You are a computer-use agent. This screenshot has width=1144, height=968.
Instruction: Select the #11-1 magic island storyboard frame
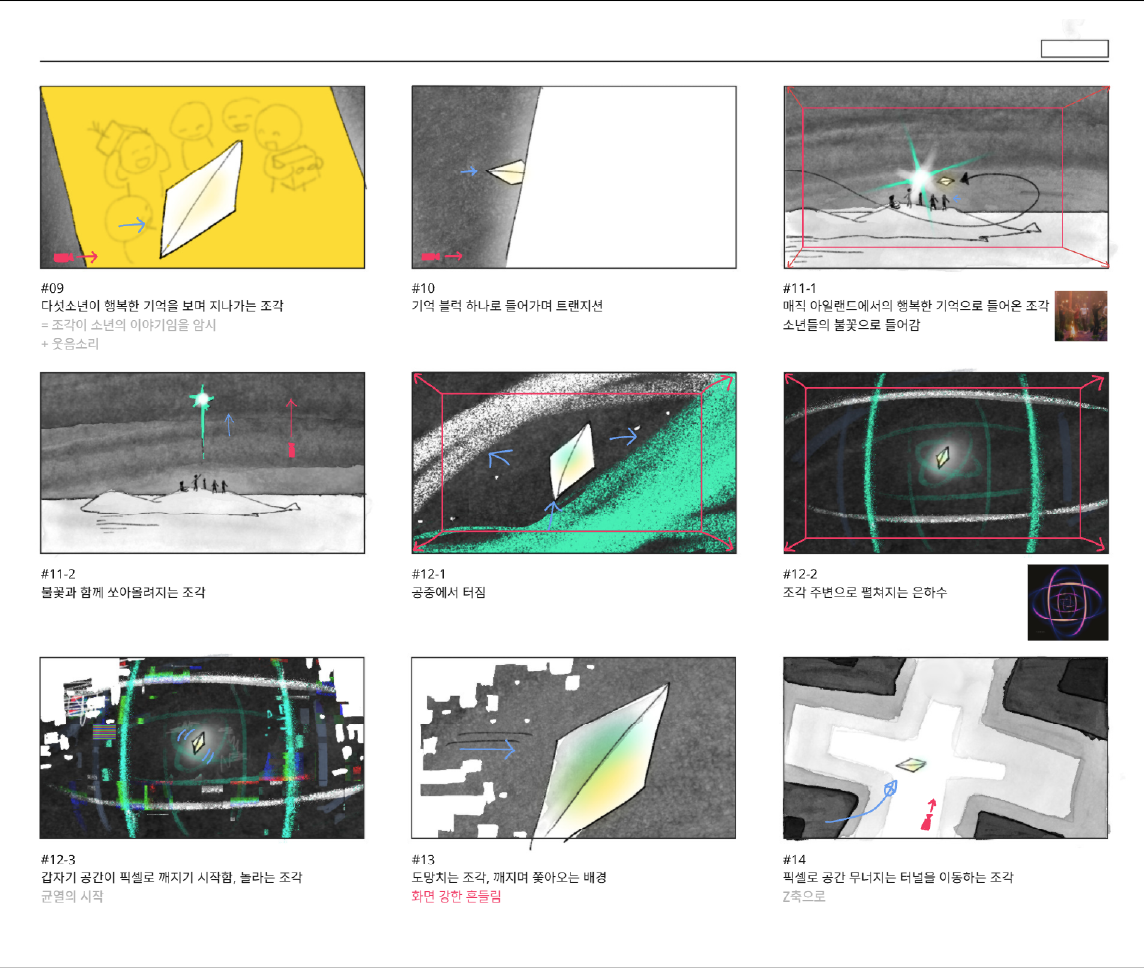tap(946, 177)
